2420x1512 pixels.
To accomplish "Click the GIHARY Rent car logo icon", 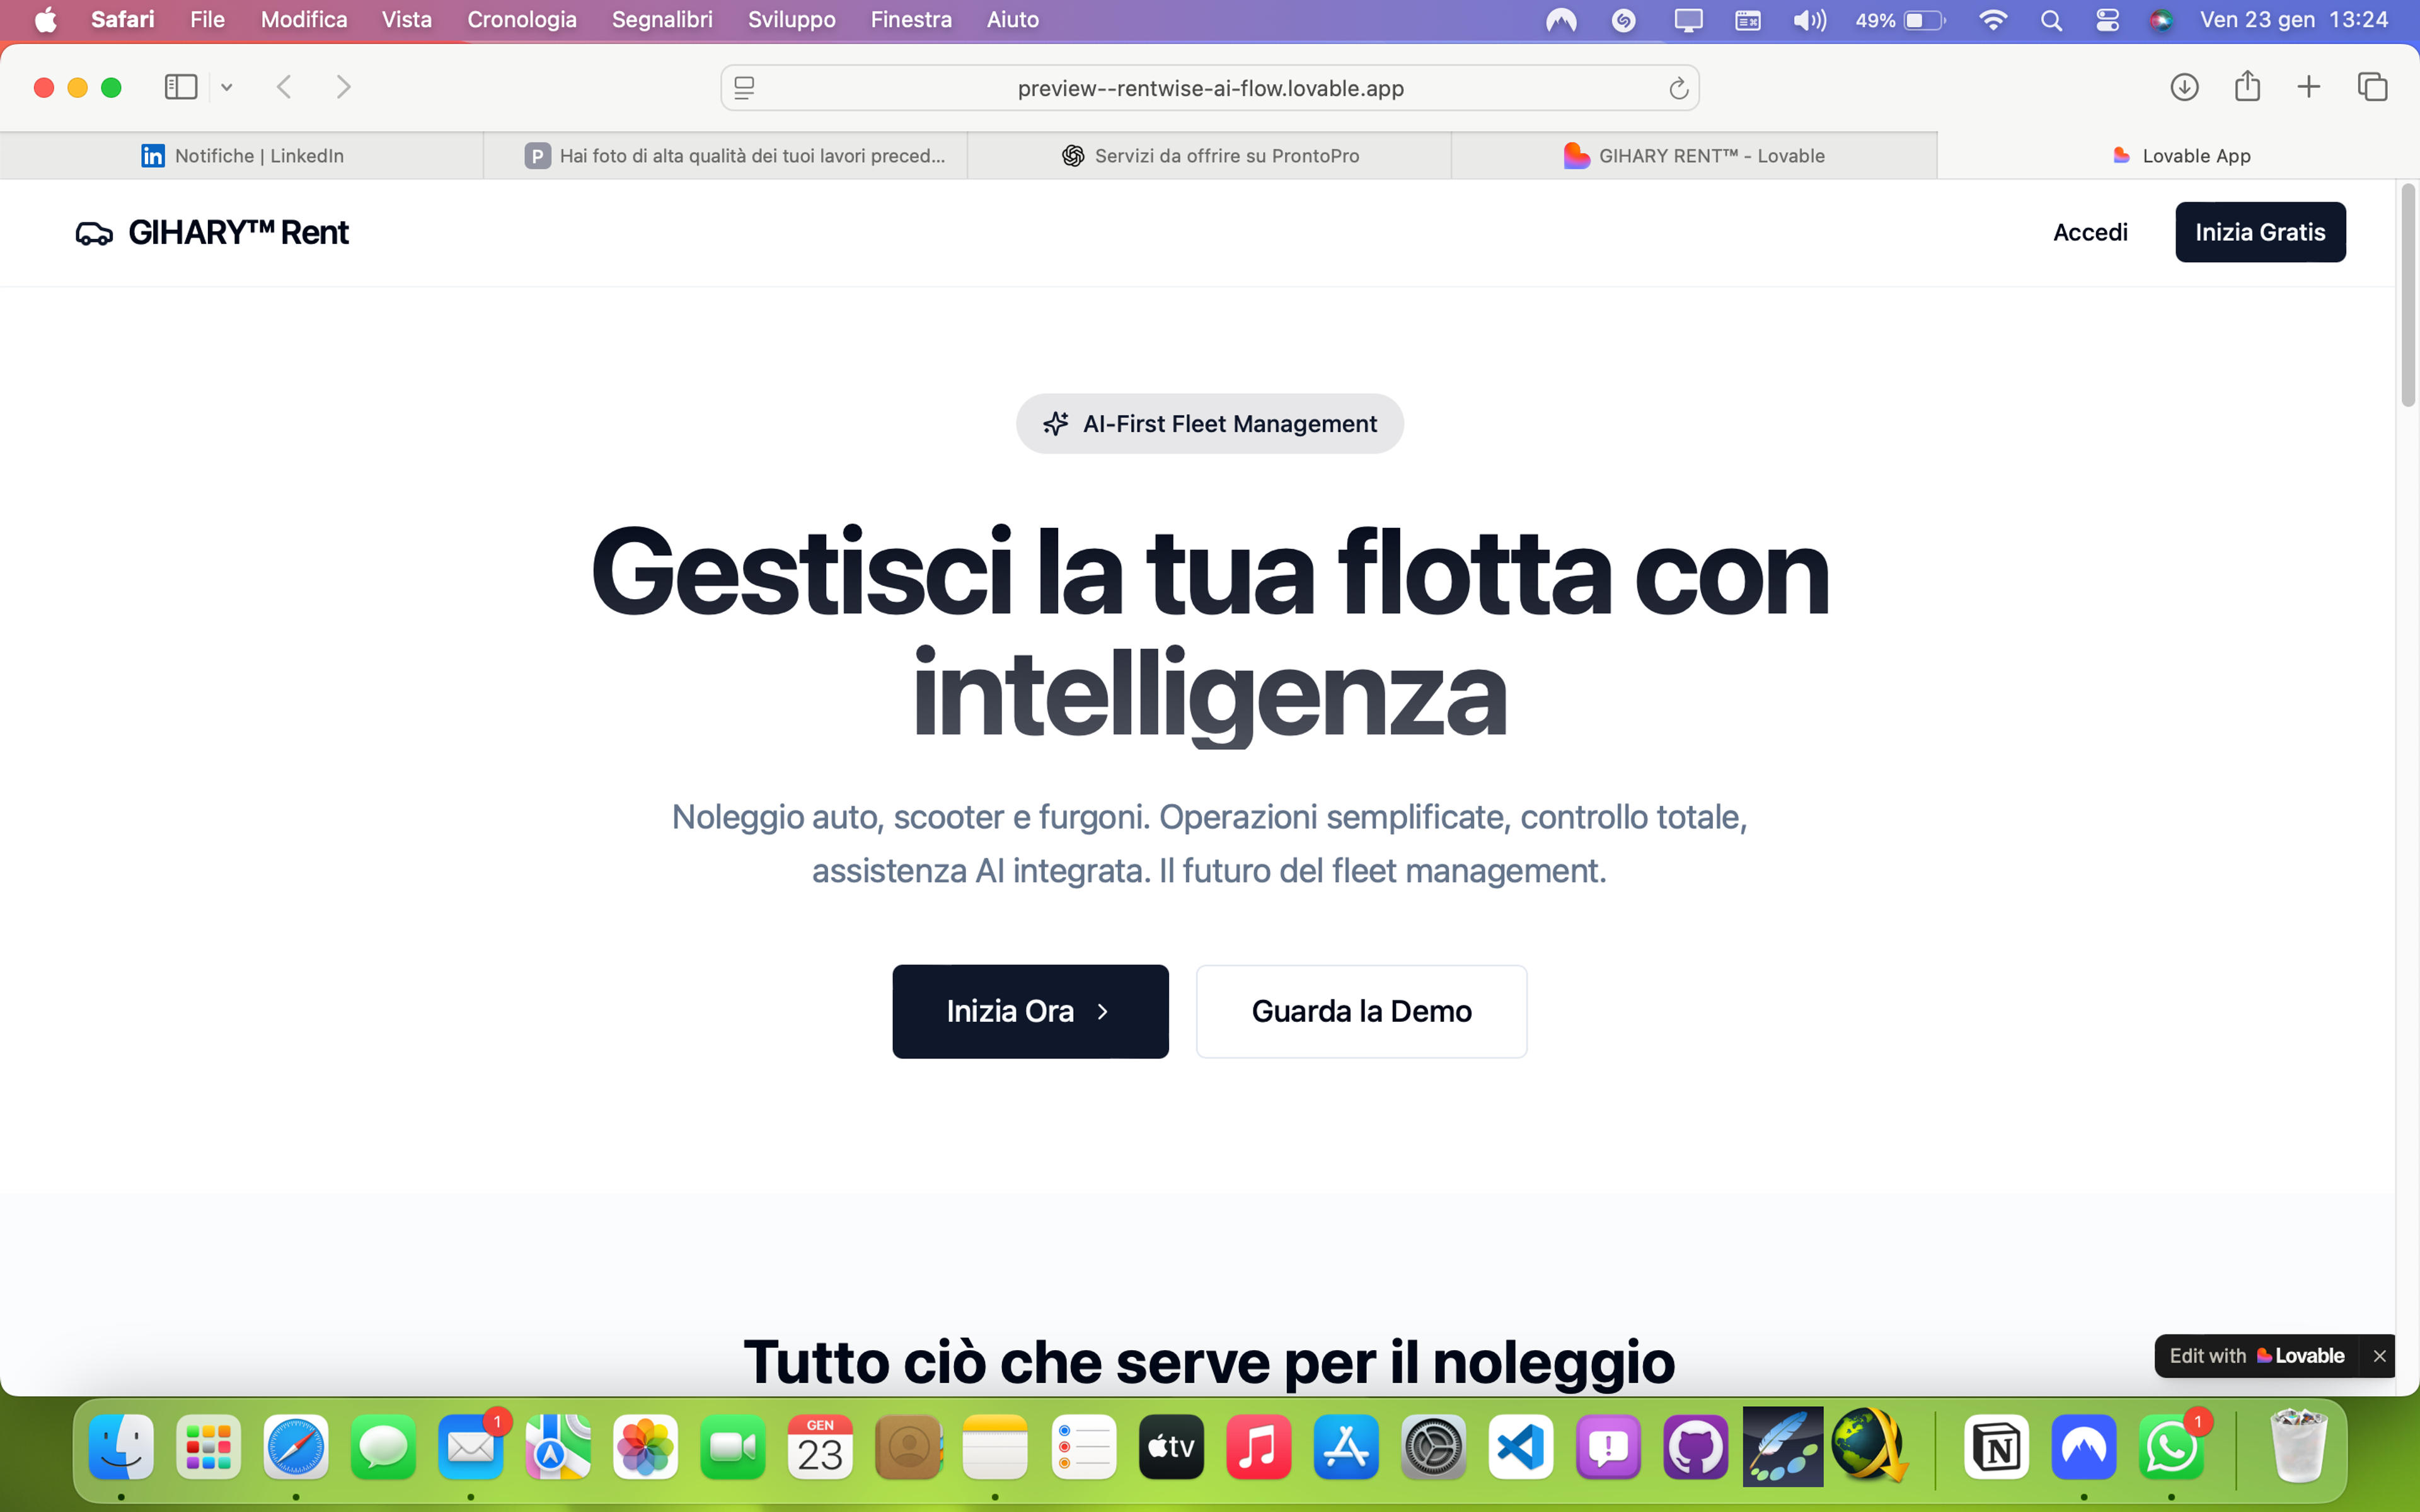I will coord(94,233).
